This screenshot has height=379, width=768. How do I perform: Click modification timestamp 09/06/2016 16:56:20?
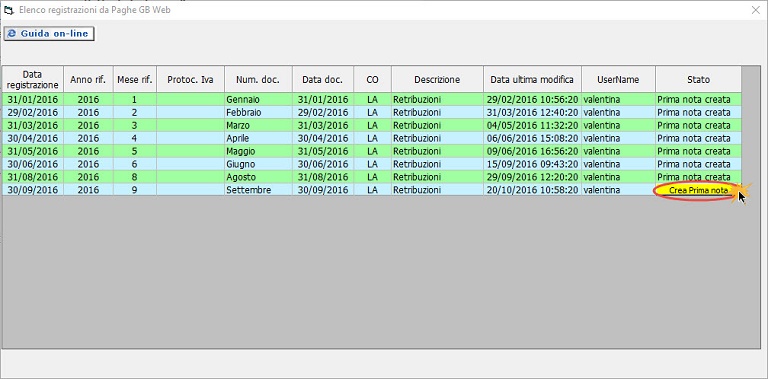click(x=532, y=151)
